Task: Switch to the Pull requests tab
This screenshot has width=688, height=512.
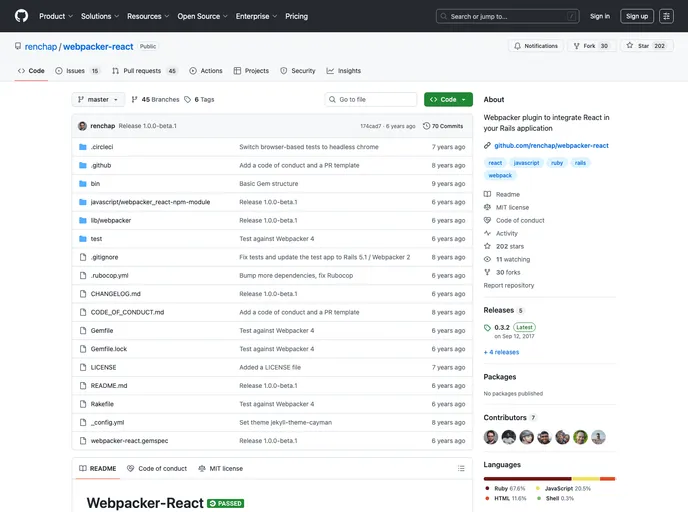Action: pyautogui.click(x=144, y=71)
